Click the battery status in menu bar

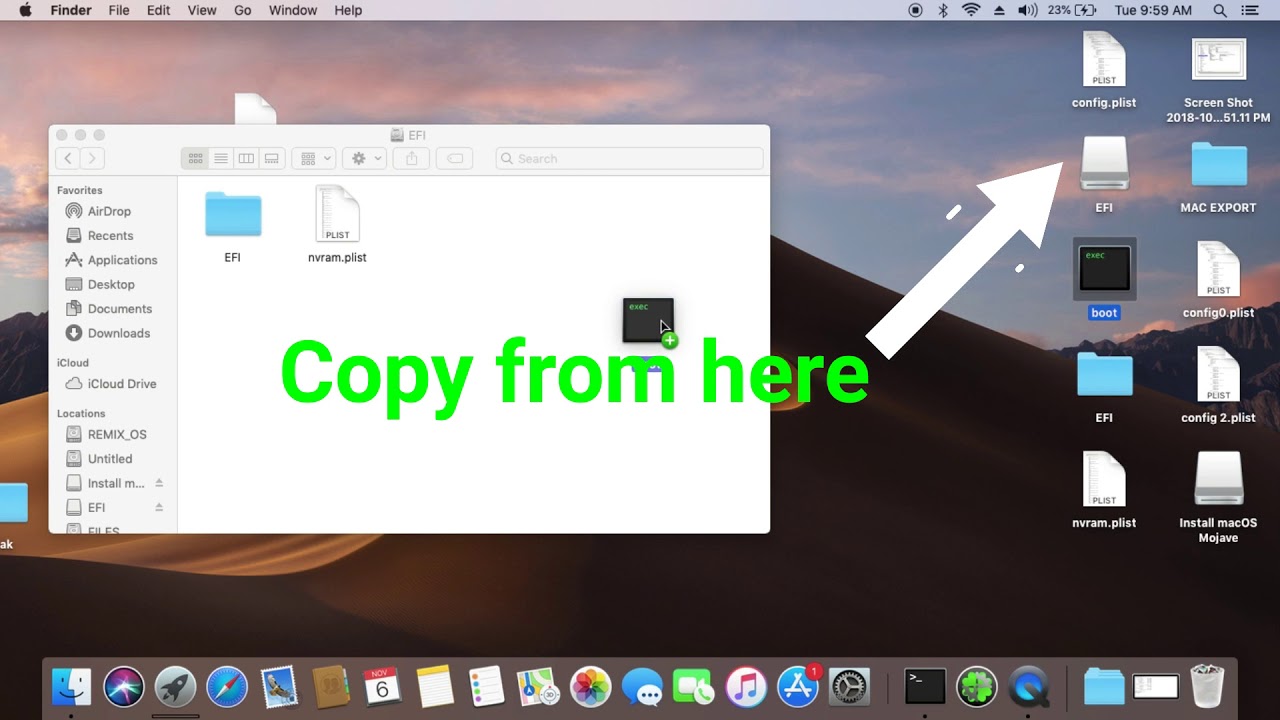pyautogui.click(x=1073, y=10)
